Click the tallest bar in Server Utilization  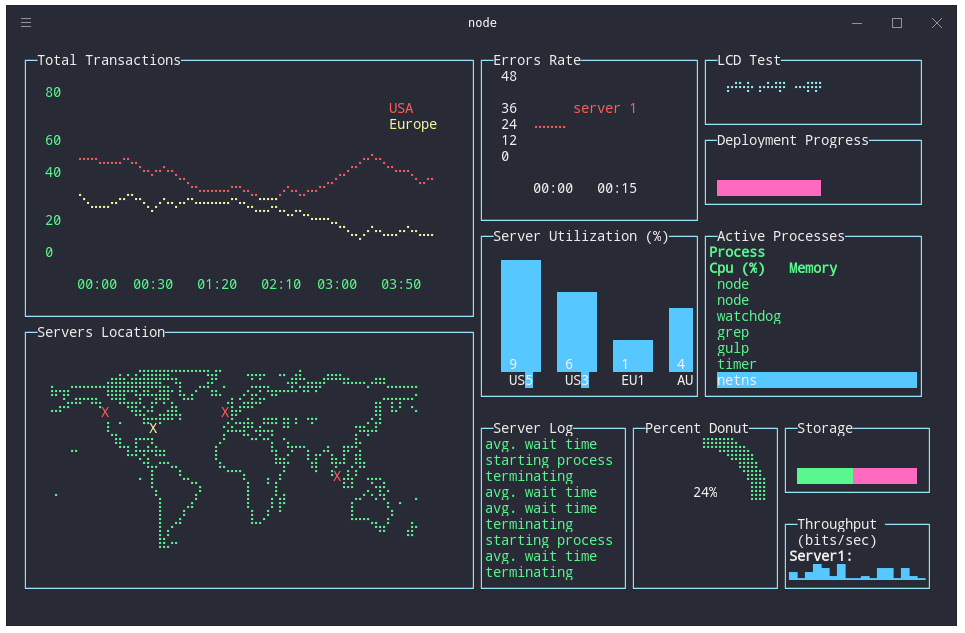(521, 315)
